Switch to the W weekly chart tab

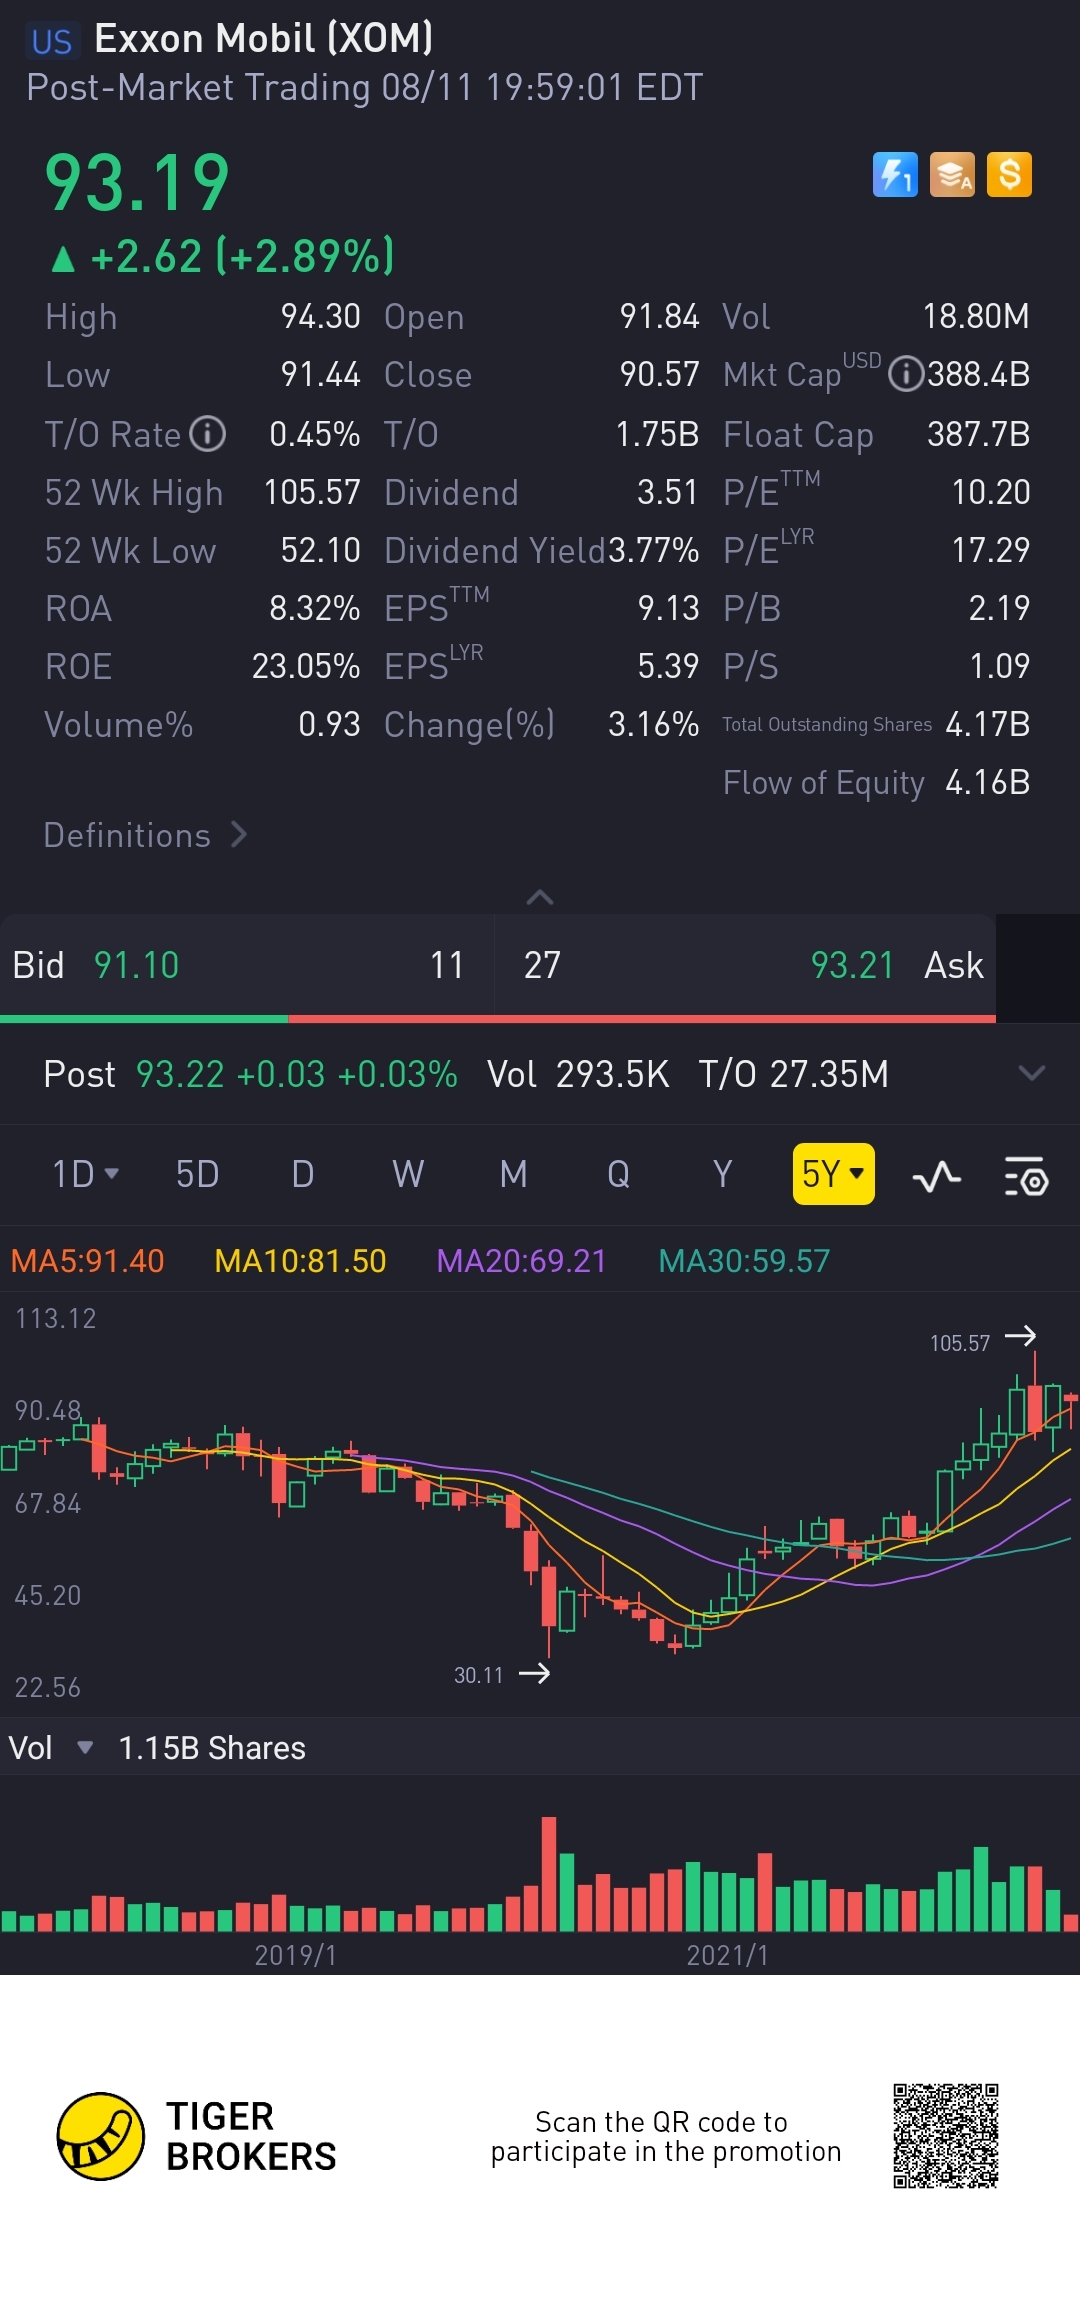click(x=408, y=1174)
